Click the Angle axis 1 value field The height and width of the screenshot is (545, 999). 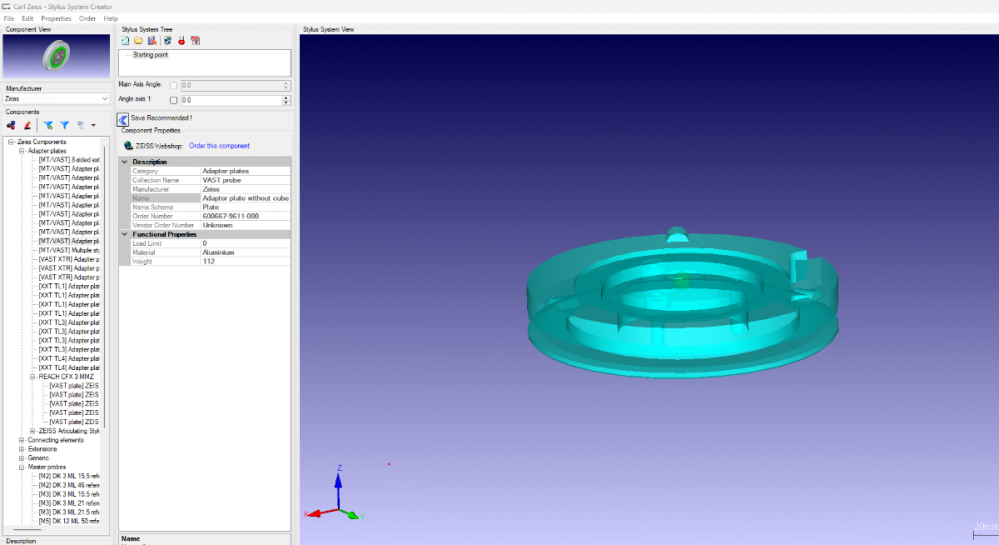230,100
